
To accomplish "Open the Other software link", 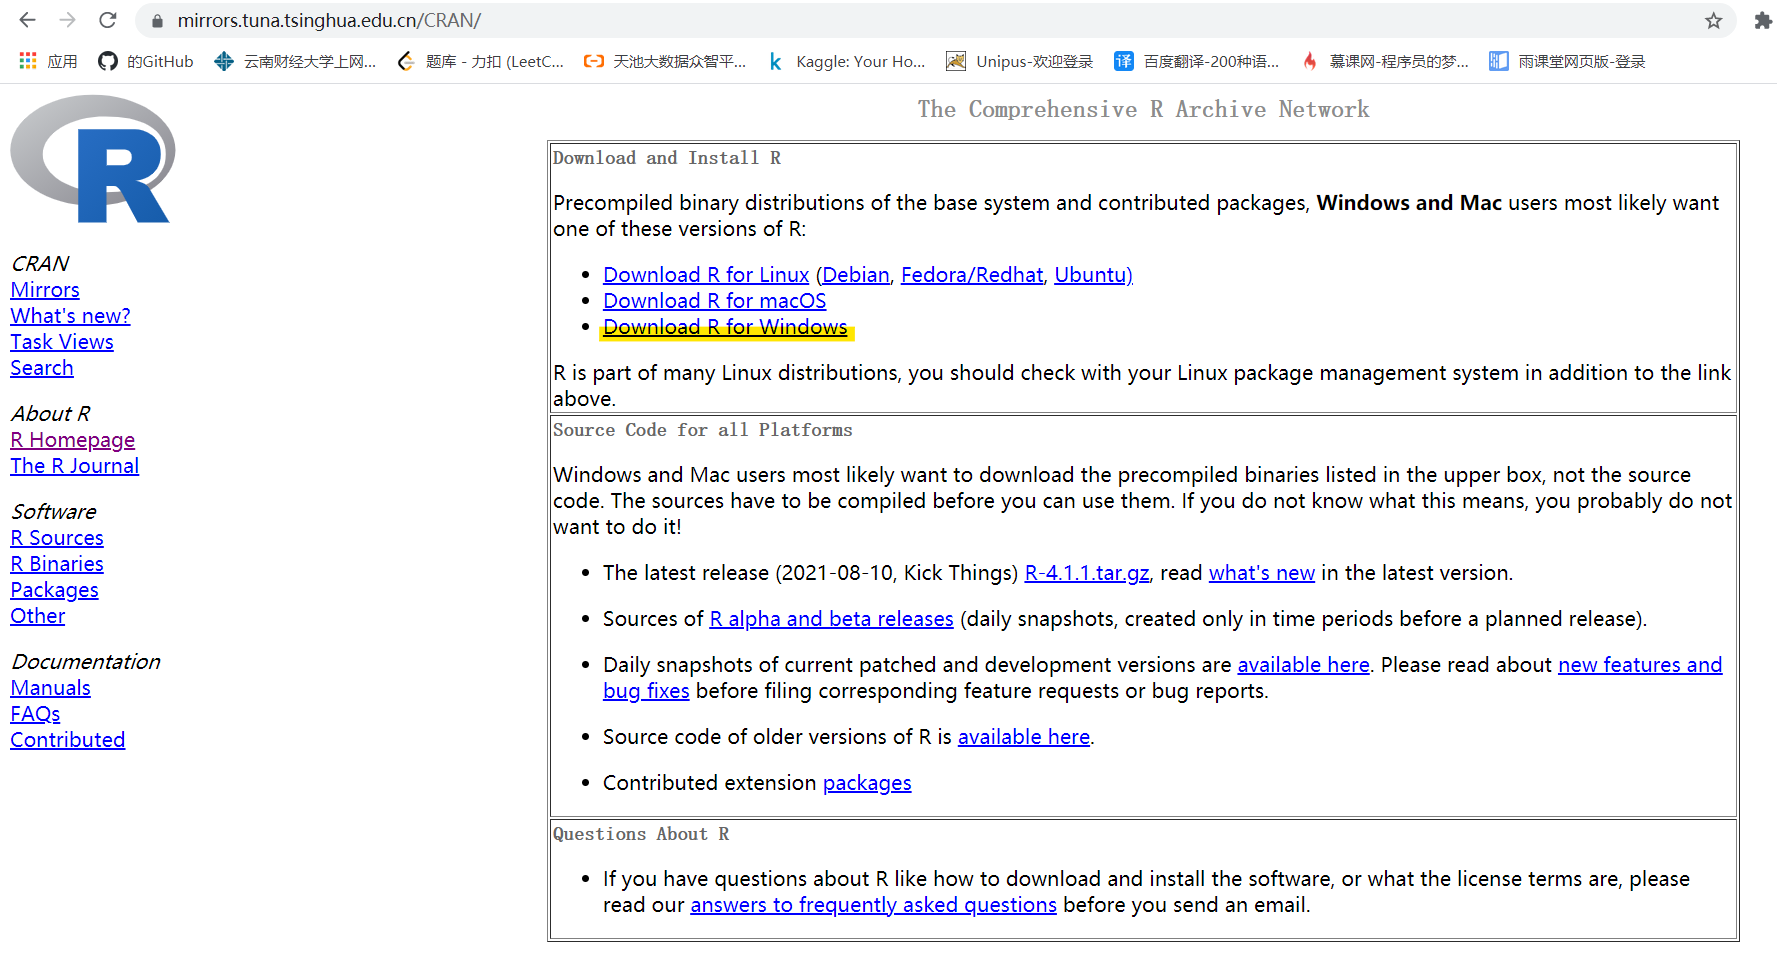I will coord(38,616).
